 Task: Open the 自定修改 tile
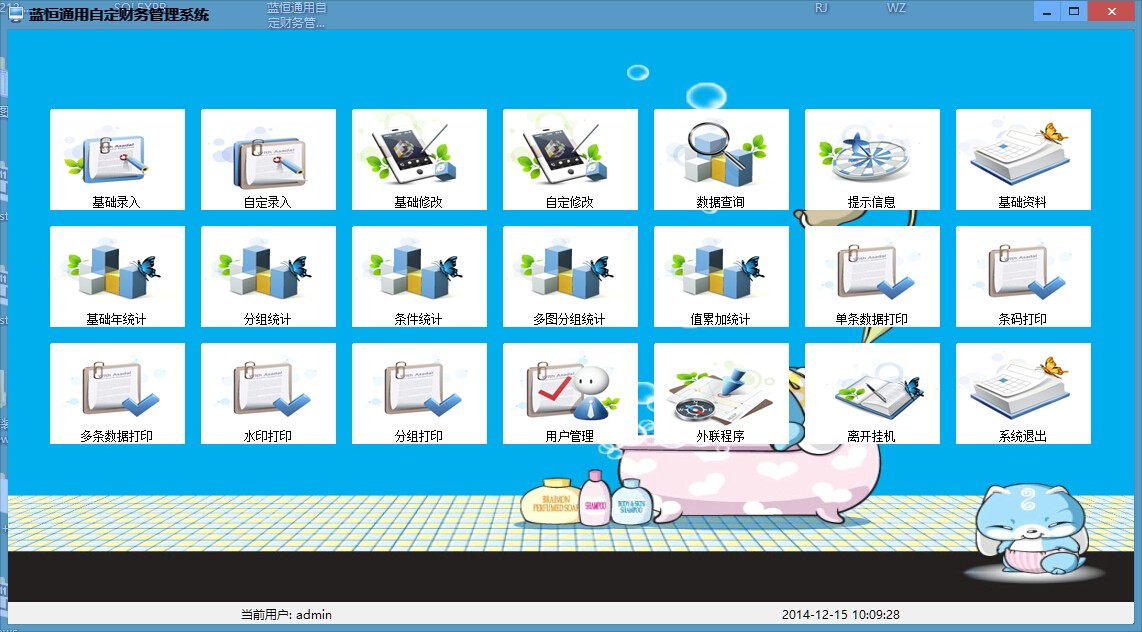570,159
